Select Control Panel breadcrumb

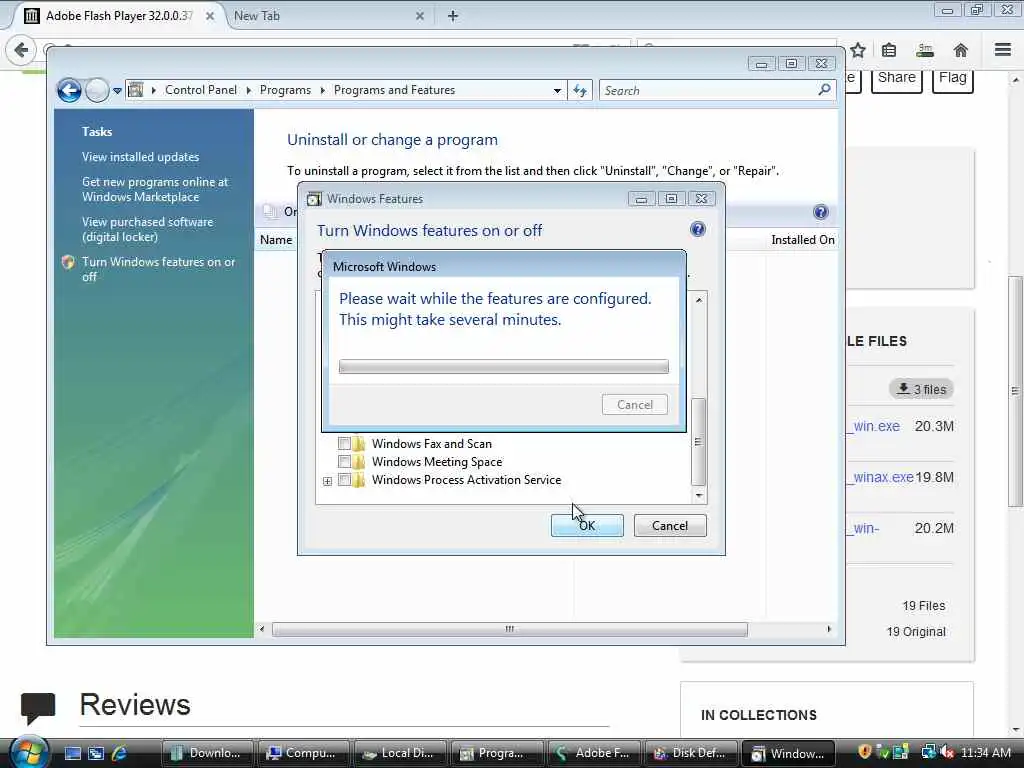[200, 90]
